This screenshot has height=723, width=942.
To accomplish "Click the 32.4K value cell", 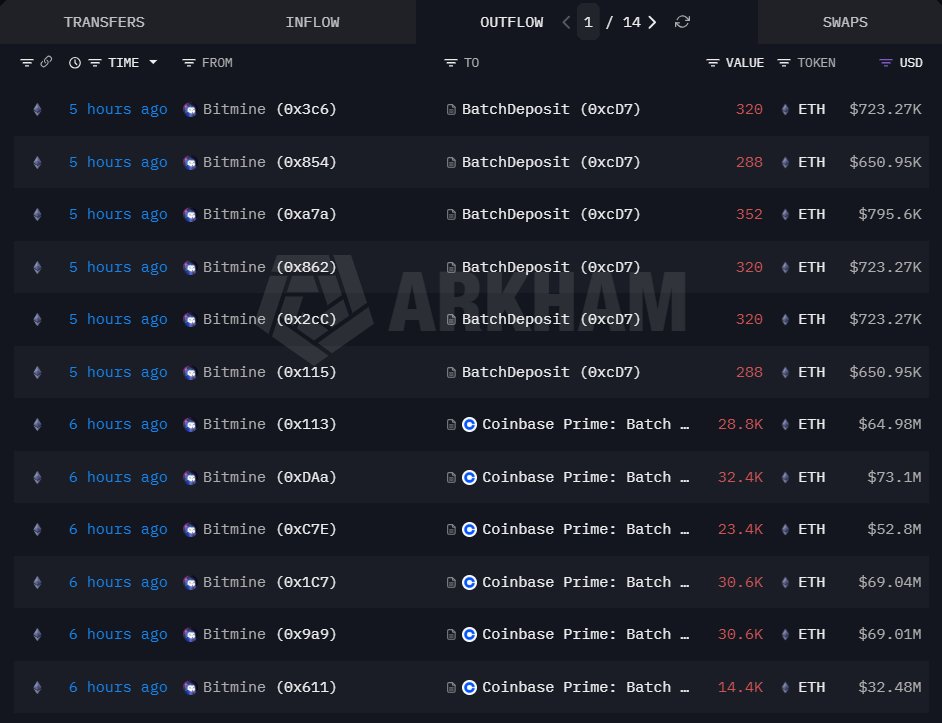I will (740, 477).
